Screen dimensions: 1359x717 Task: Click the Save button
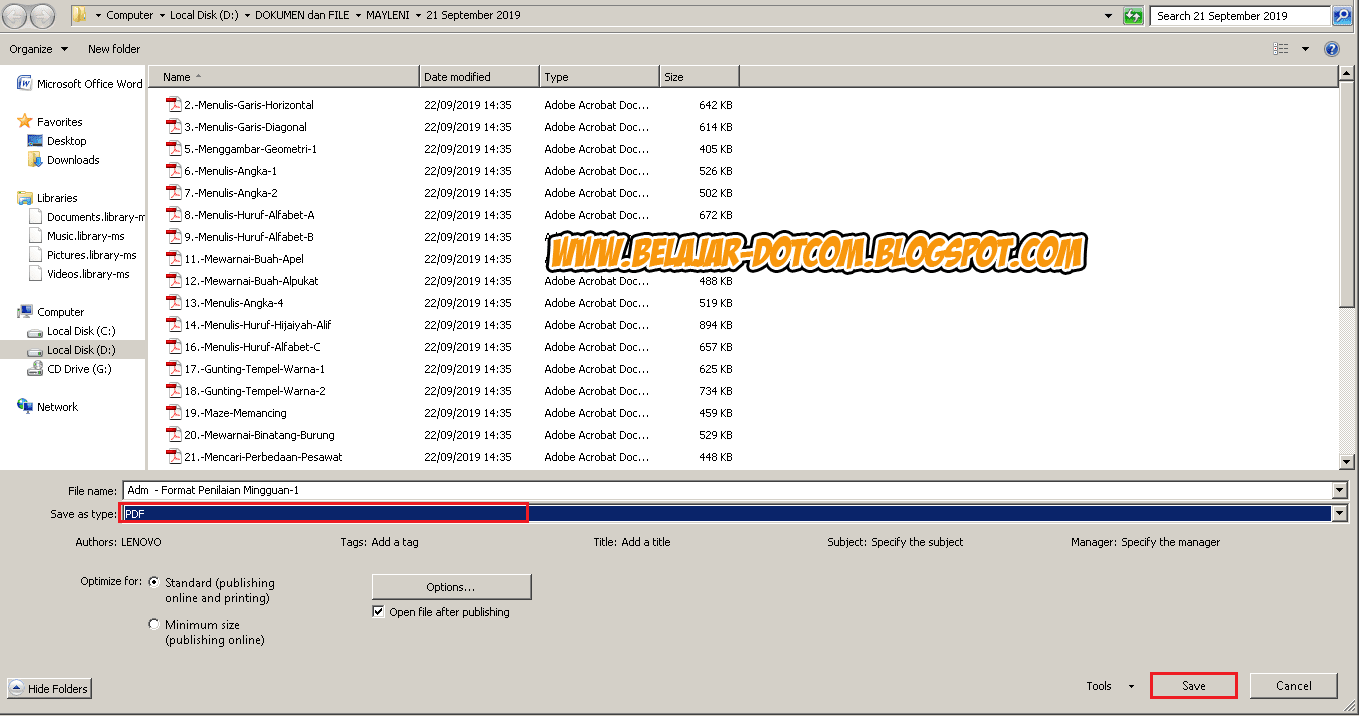click(x=1193, y=685)
